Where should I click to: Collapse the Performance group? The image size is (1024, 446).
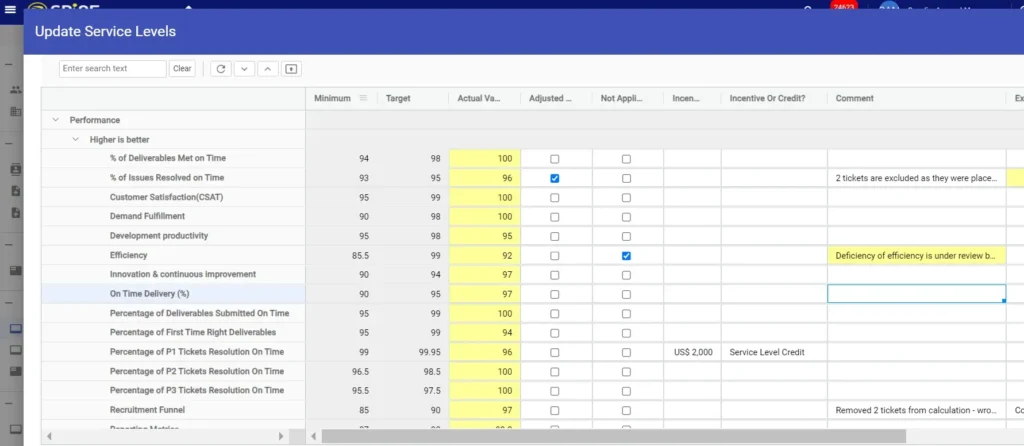click(54, 120)
